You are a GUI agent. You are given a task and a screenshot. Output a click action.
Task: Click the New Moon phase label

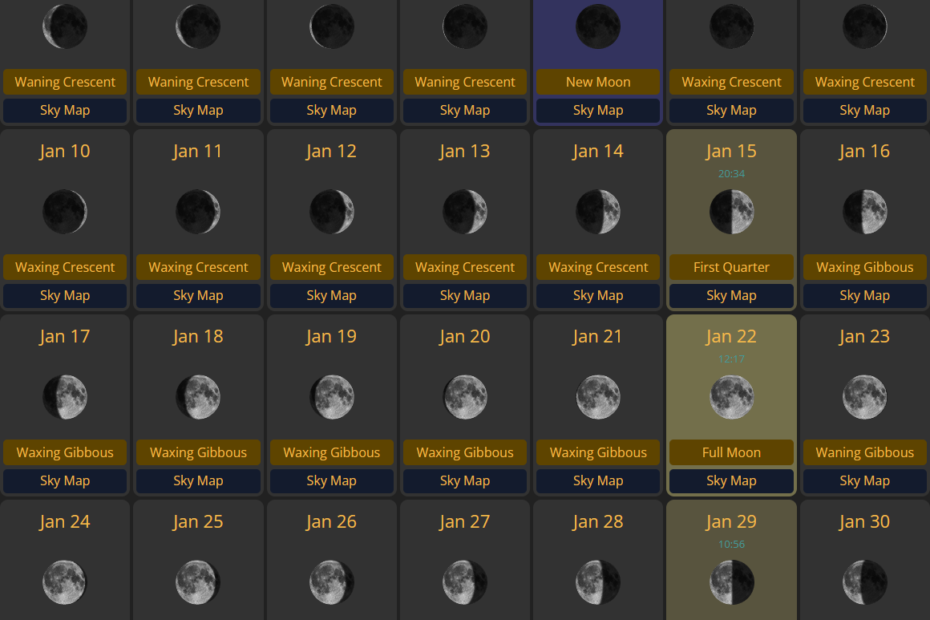(598, 82)
